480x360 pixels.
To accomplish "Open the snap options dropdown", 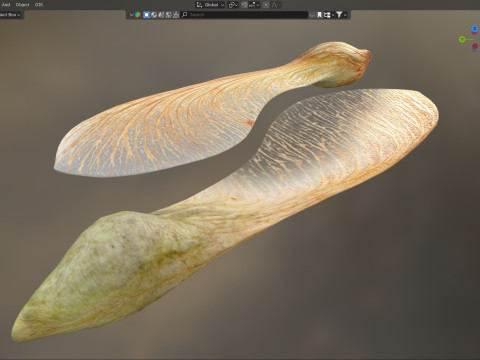I will point(255,5).
